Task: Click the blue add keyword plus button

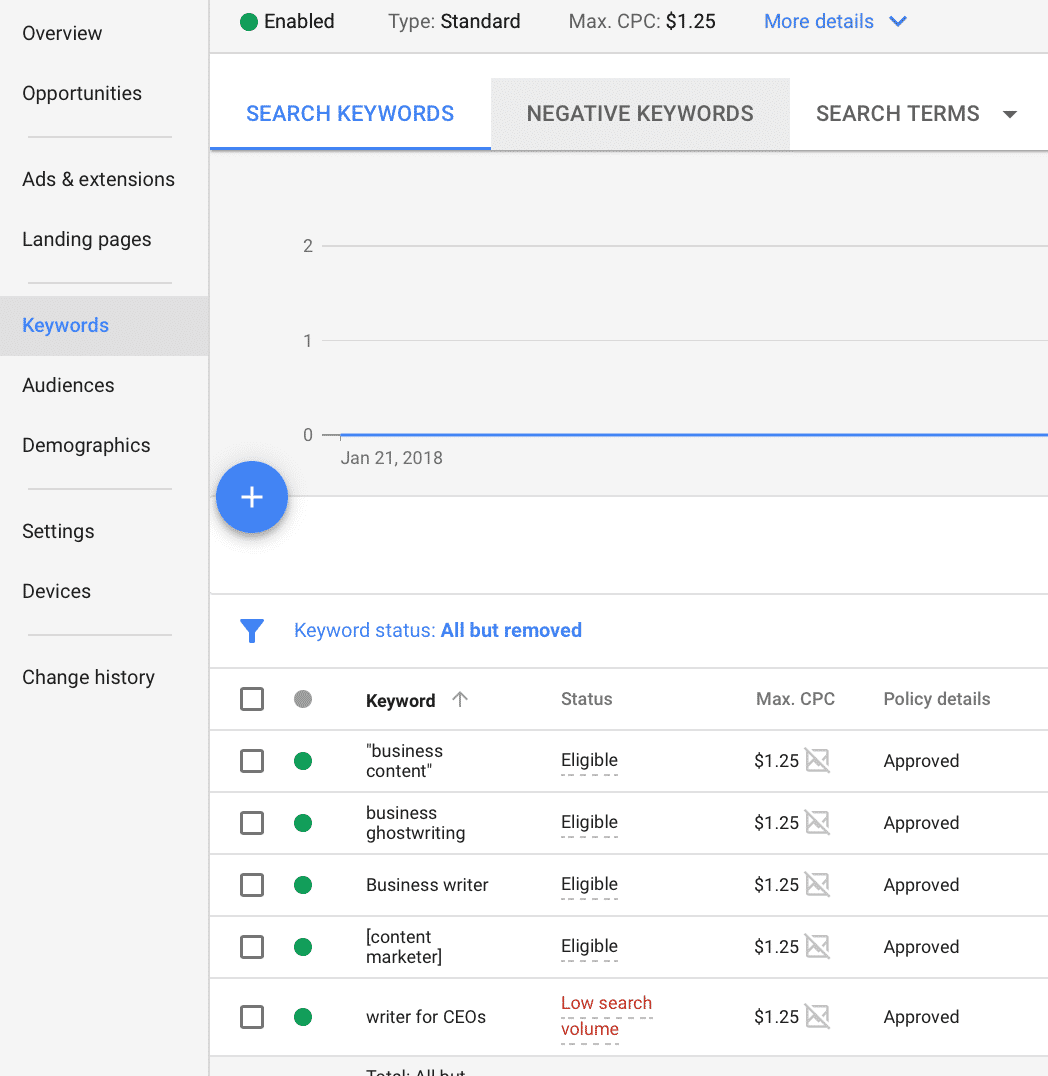Action: [x=252, y=497]
